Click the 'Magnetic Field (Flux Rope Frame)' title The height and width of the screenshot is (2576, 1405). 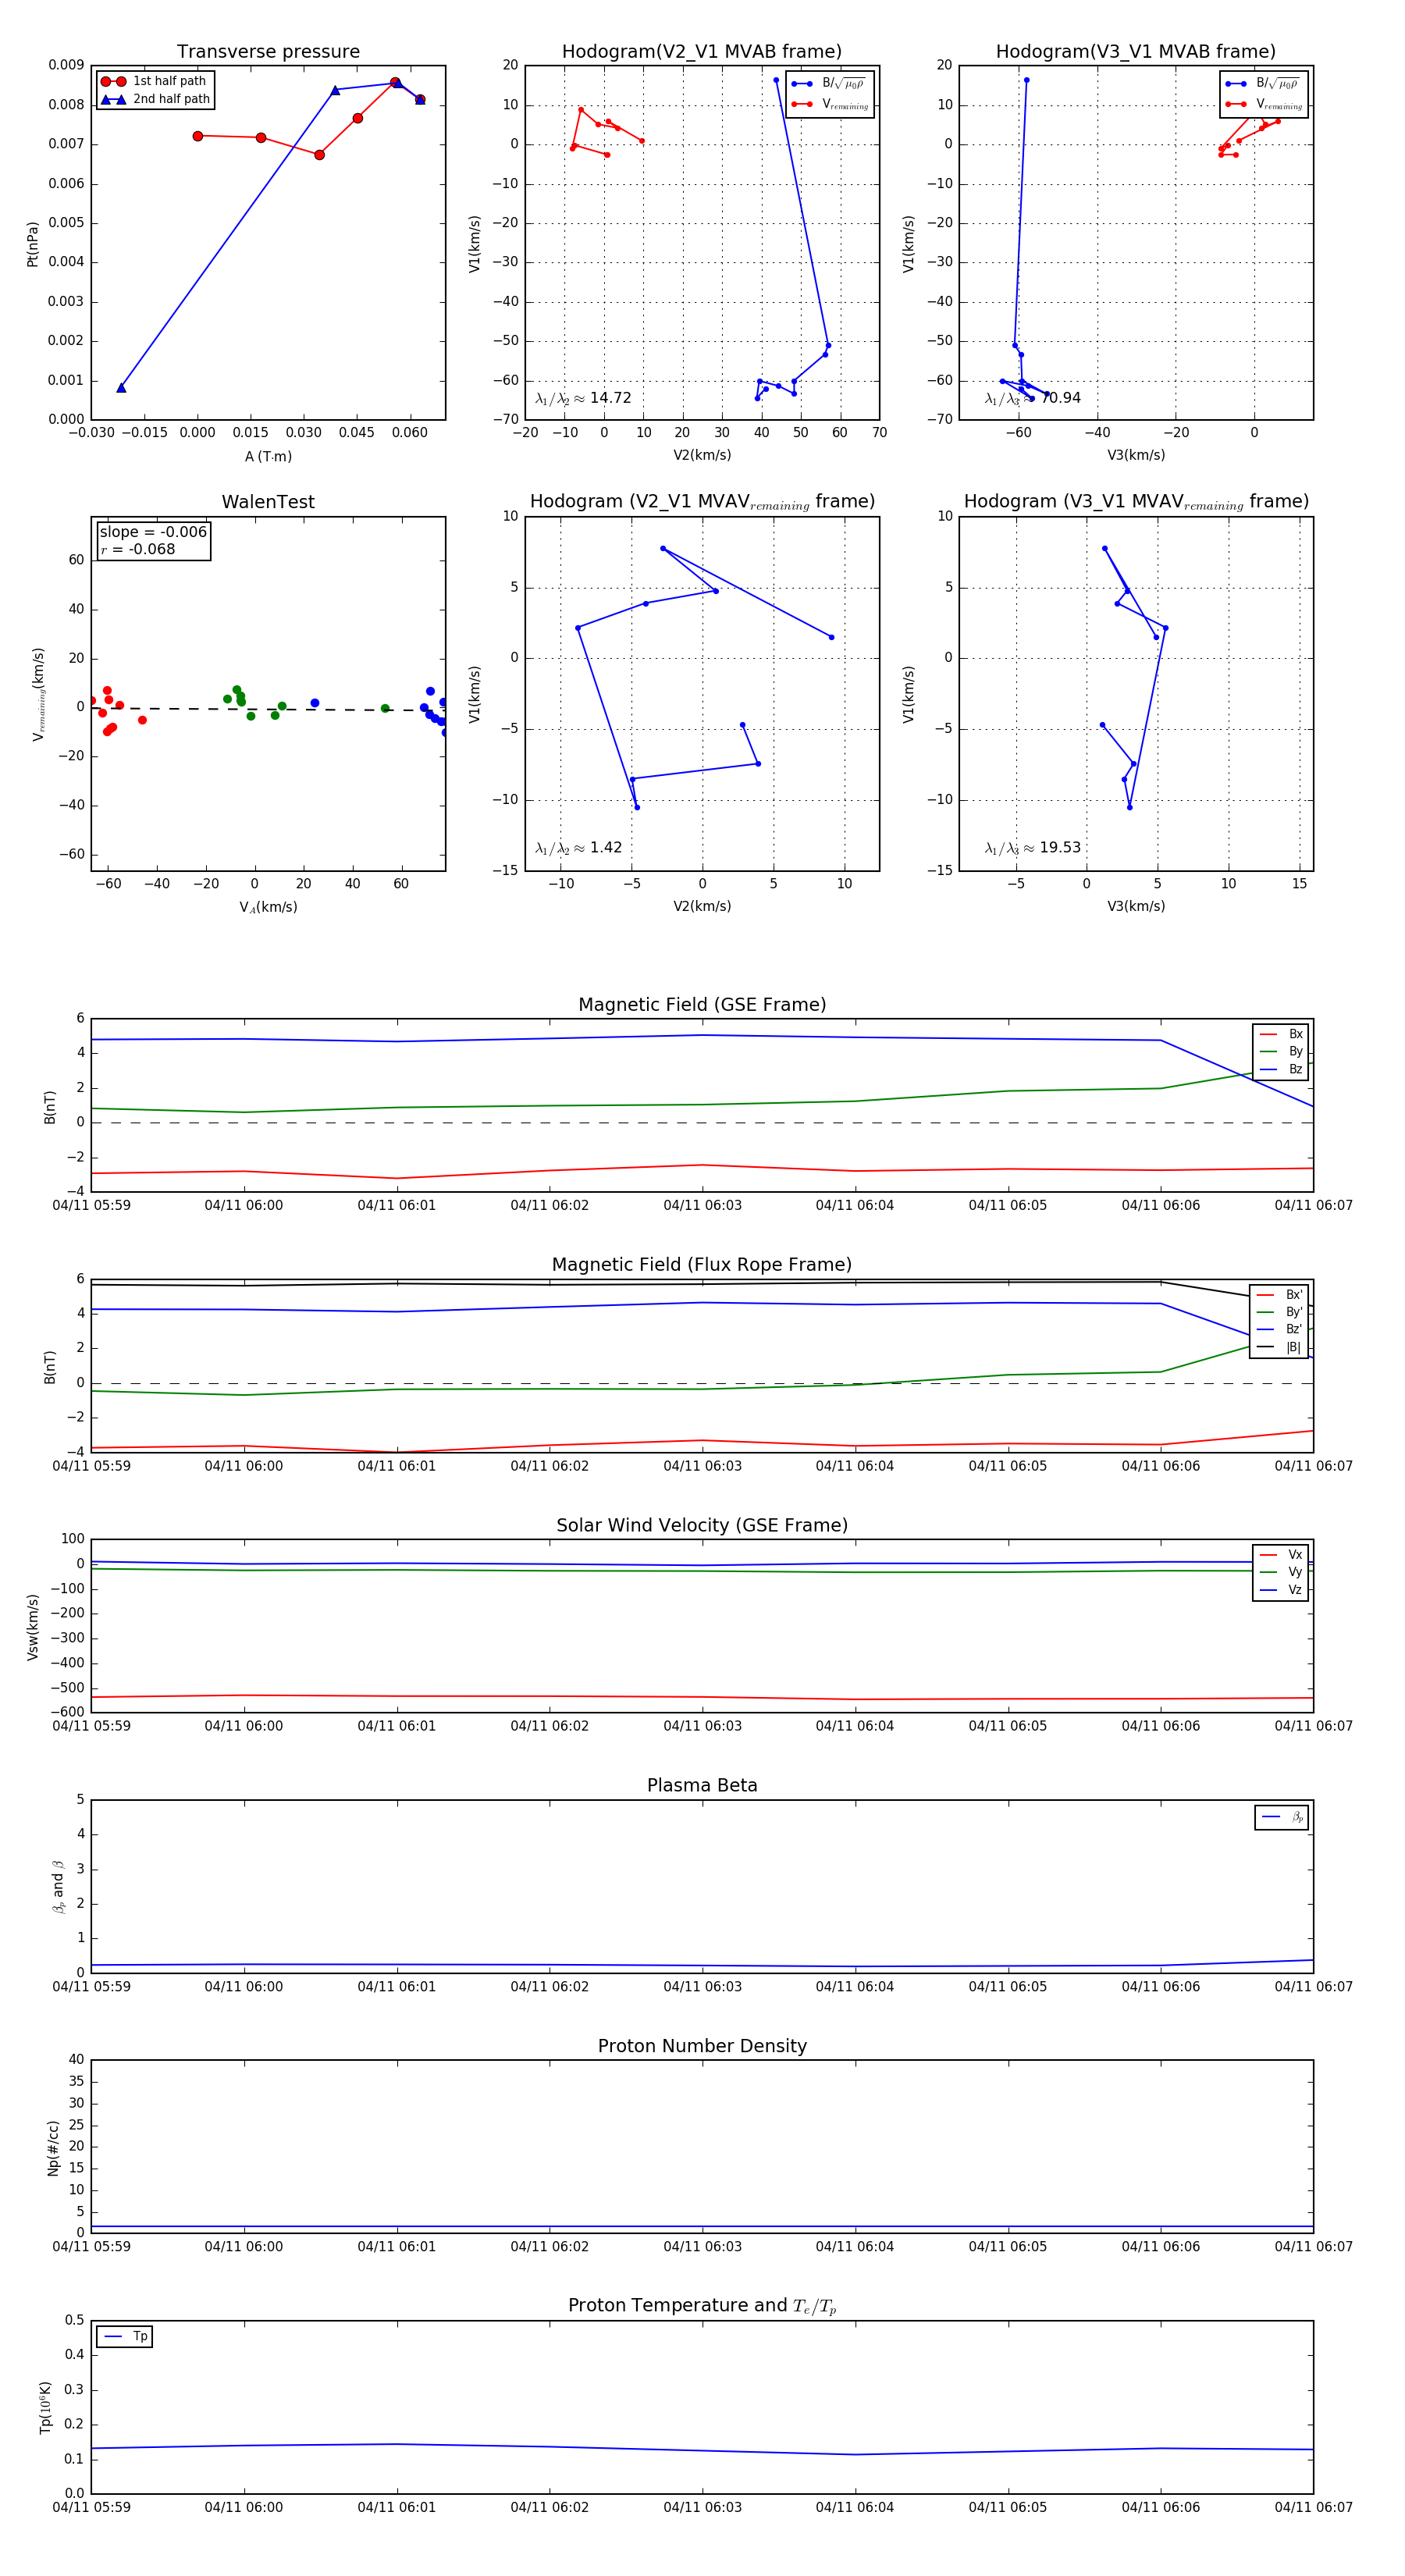(702, 1265)
